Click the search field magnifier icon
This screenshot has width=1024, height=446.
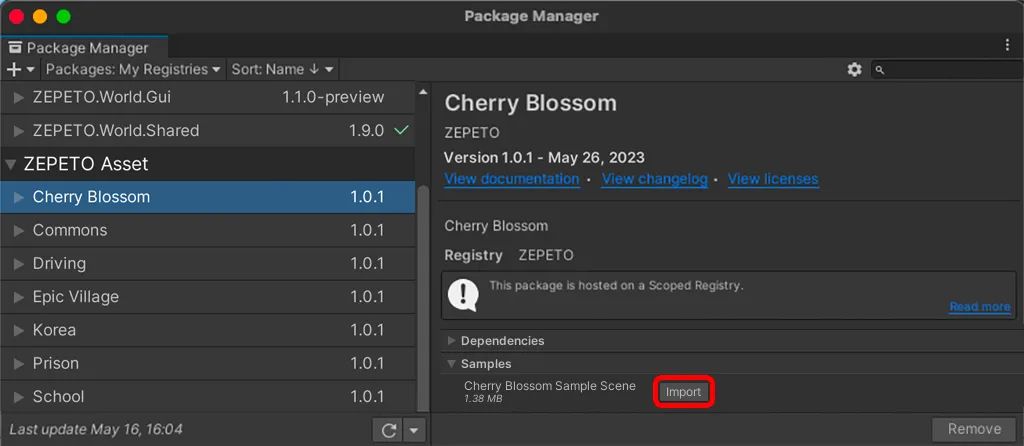point(880,70)
